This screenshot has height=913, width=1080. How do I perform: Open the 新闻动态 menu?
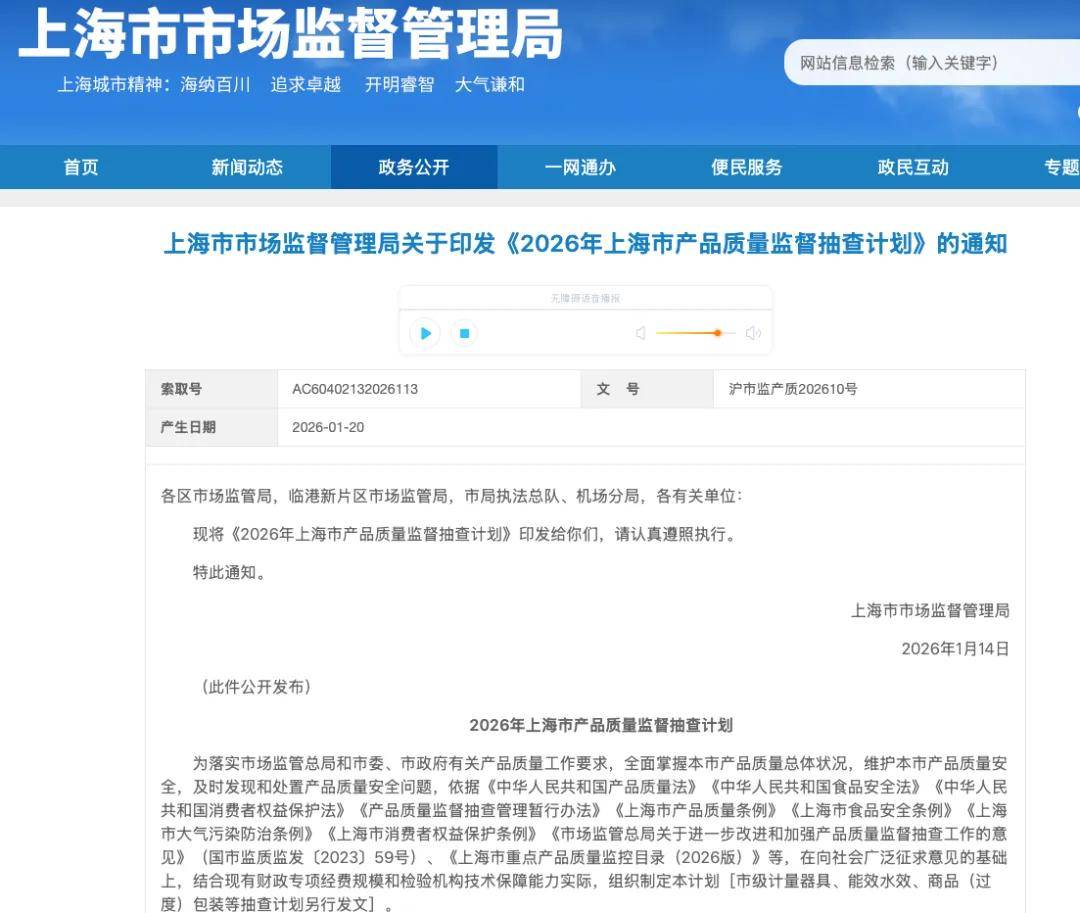248,167
